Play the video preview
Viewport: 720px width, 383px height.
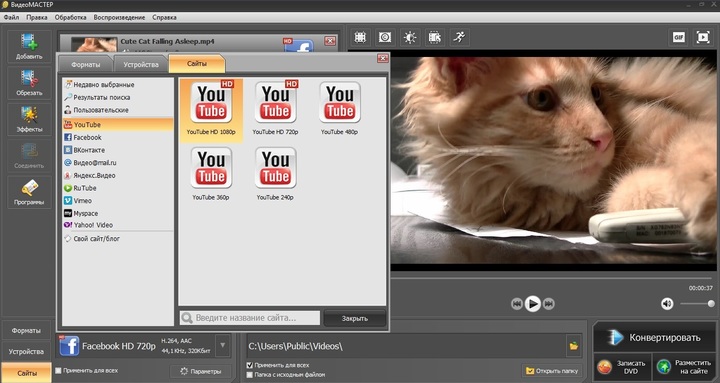click(x=533, y=304)
